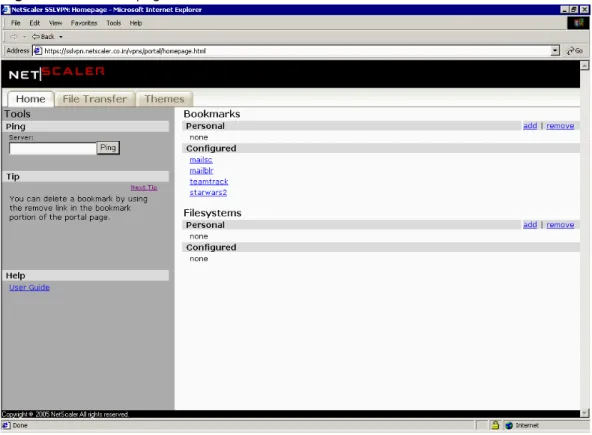
Task: Open the mailblr bookmark
Action: click(x=201, y=171)
